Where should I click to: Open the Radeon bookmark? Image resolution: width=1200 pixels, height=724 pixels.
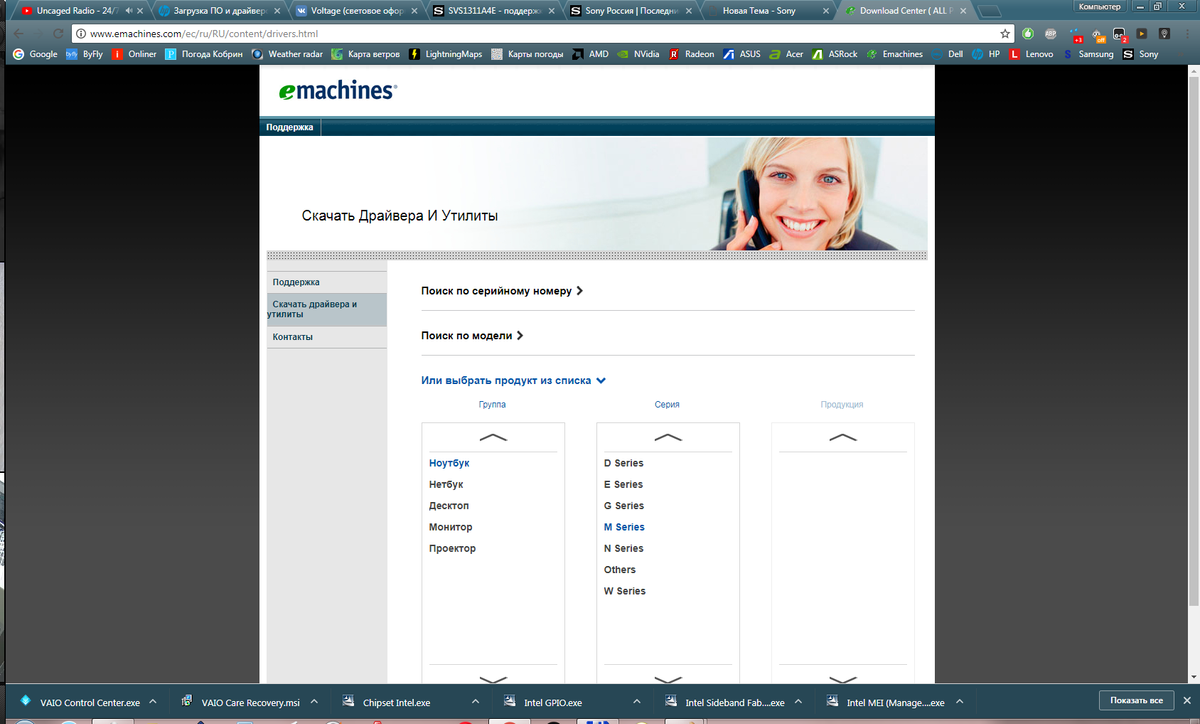(x=692, y=54)
